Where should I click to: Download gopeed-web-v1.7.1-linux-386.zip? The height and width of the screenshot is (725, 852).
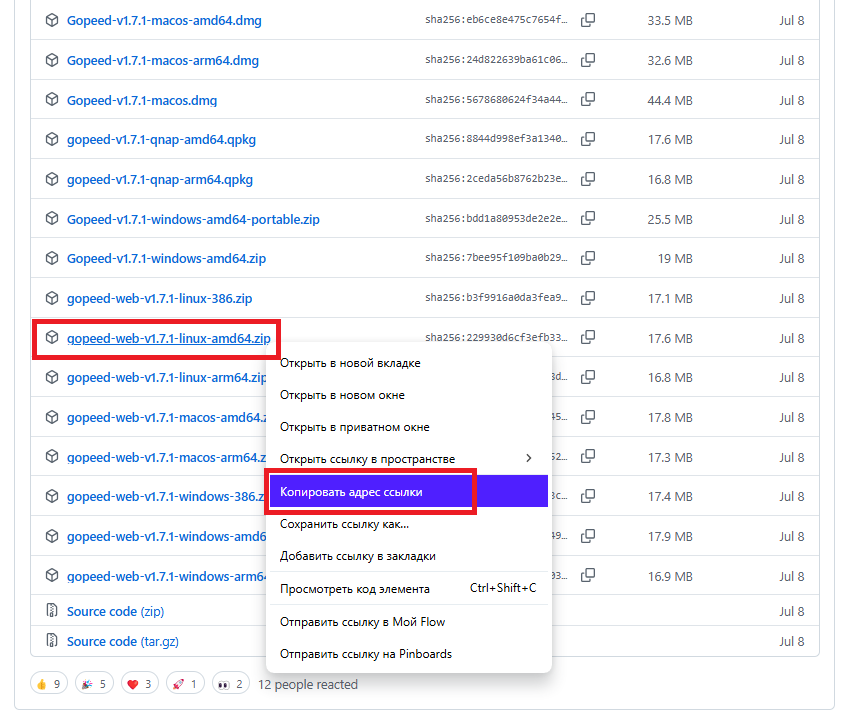pos(159,298)
